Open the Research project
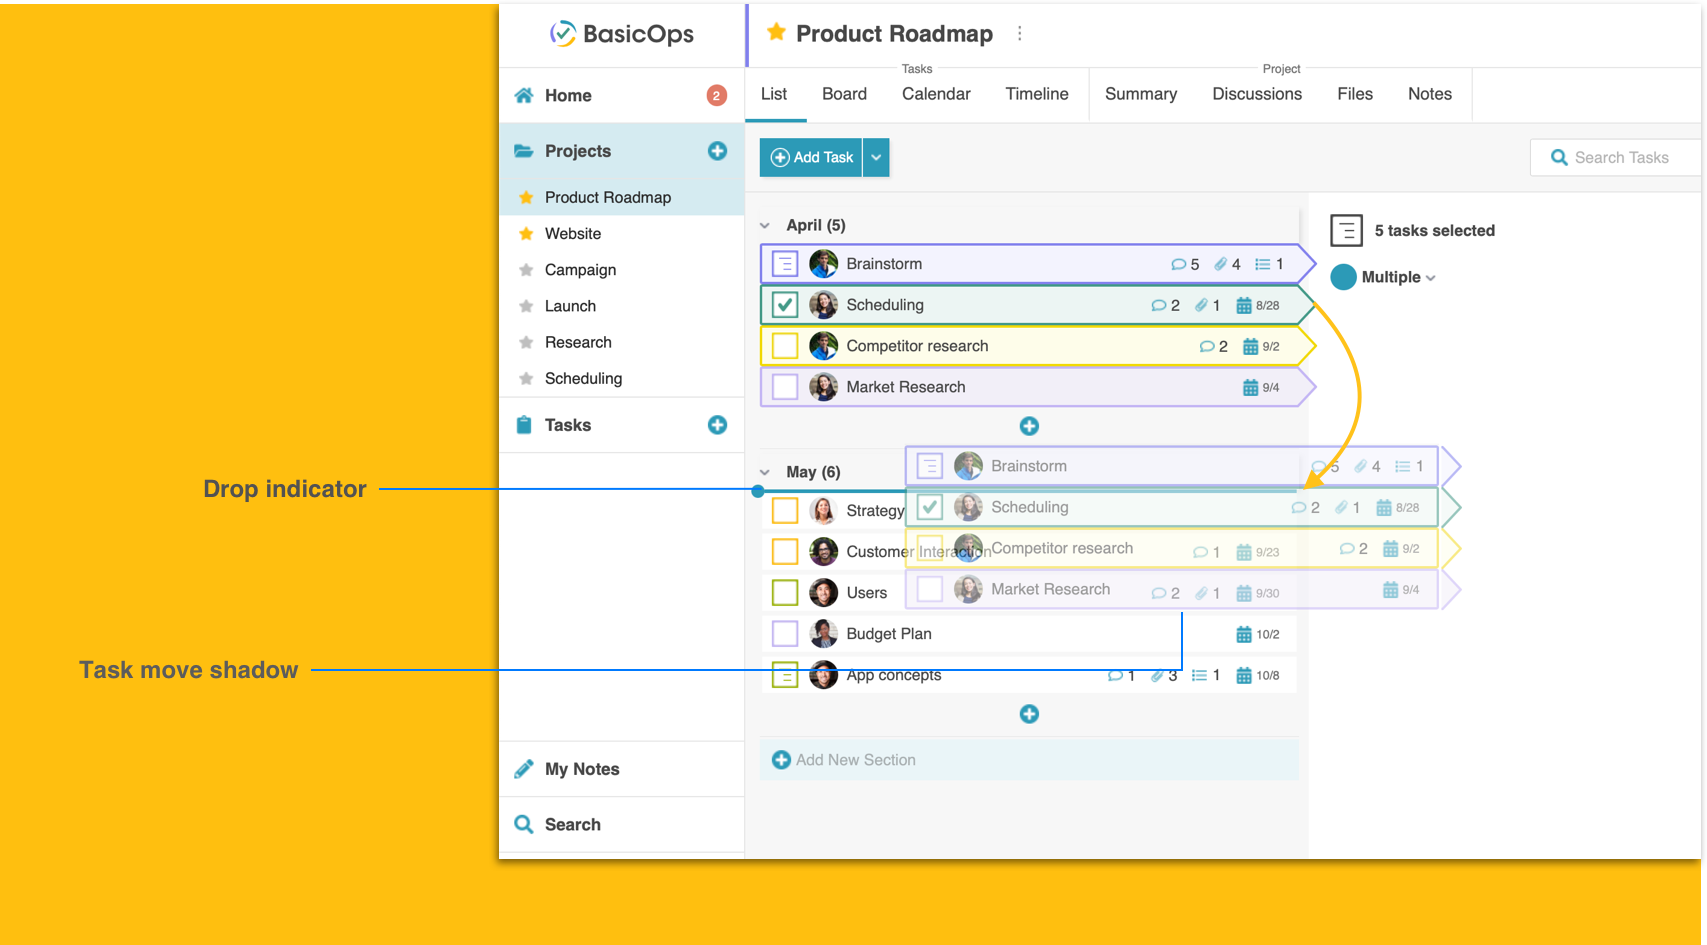 (578, 342)
